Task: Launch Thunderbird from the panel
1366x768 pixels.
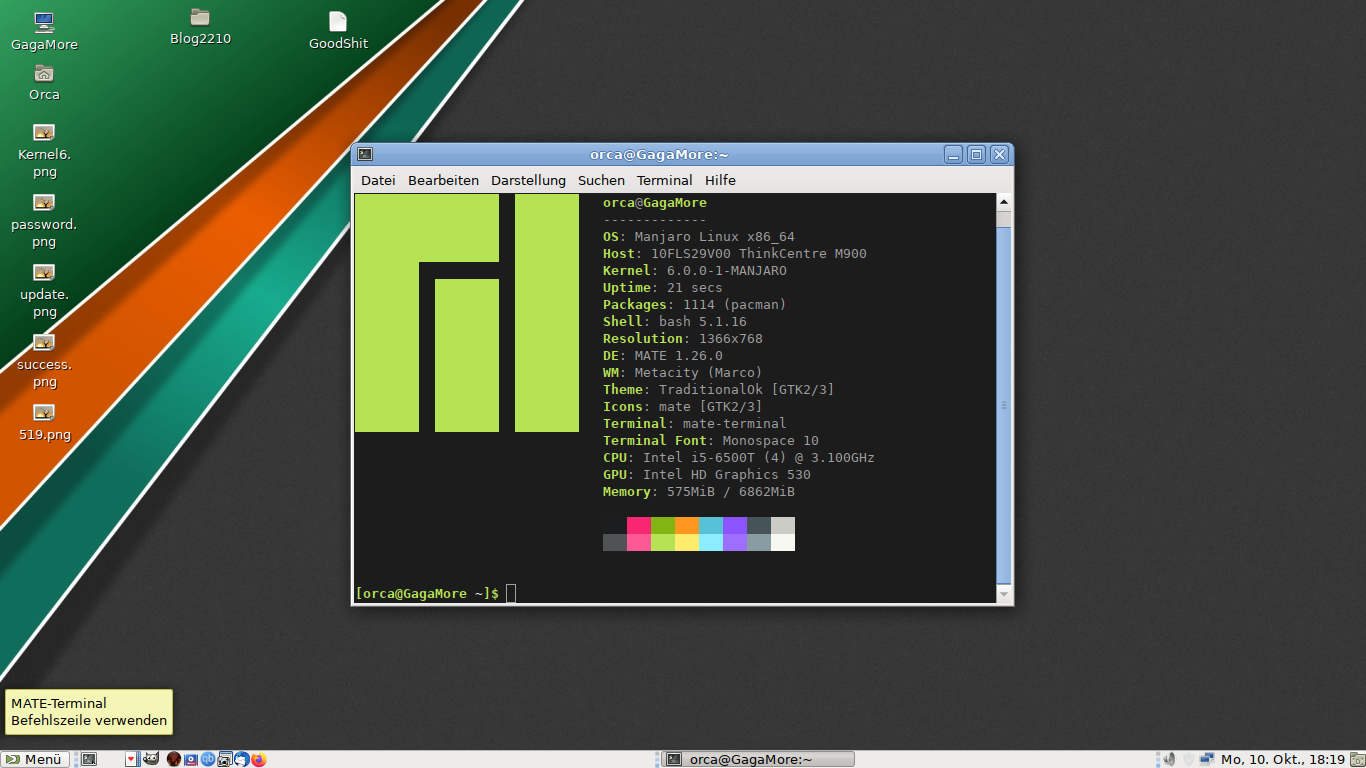Action: (x=241, y=759)
